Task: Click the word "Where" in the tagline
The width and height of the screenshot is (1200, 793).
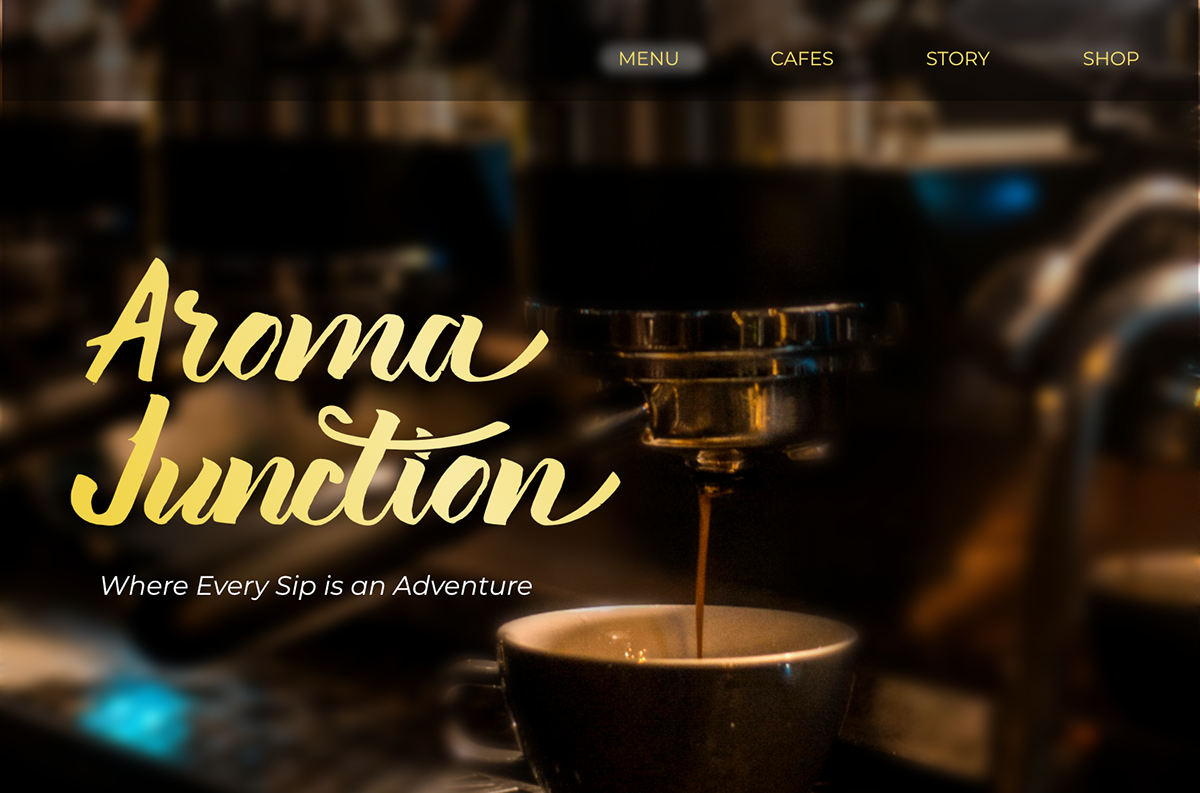Action: 144,585
